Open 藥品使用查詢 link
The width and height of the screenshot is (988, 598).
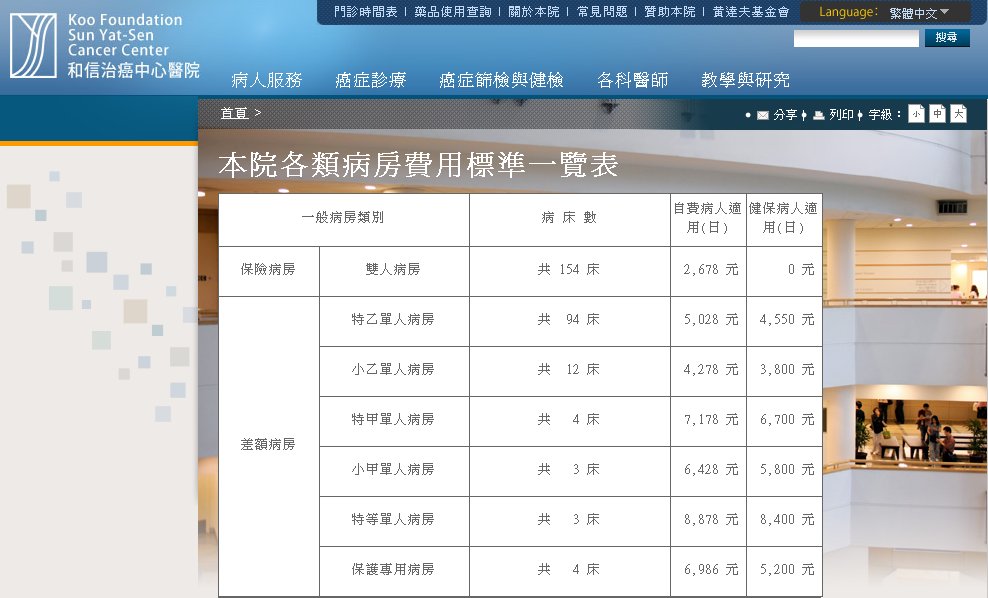coord(452,12)
